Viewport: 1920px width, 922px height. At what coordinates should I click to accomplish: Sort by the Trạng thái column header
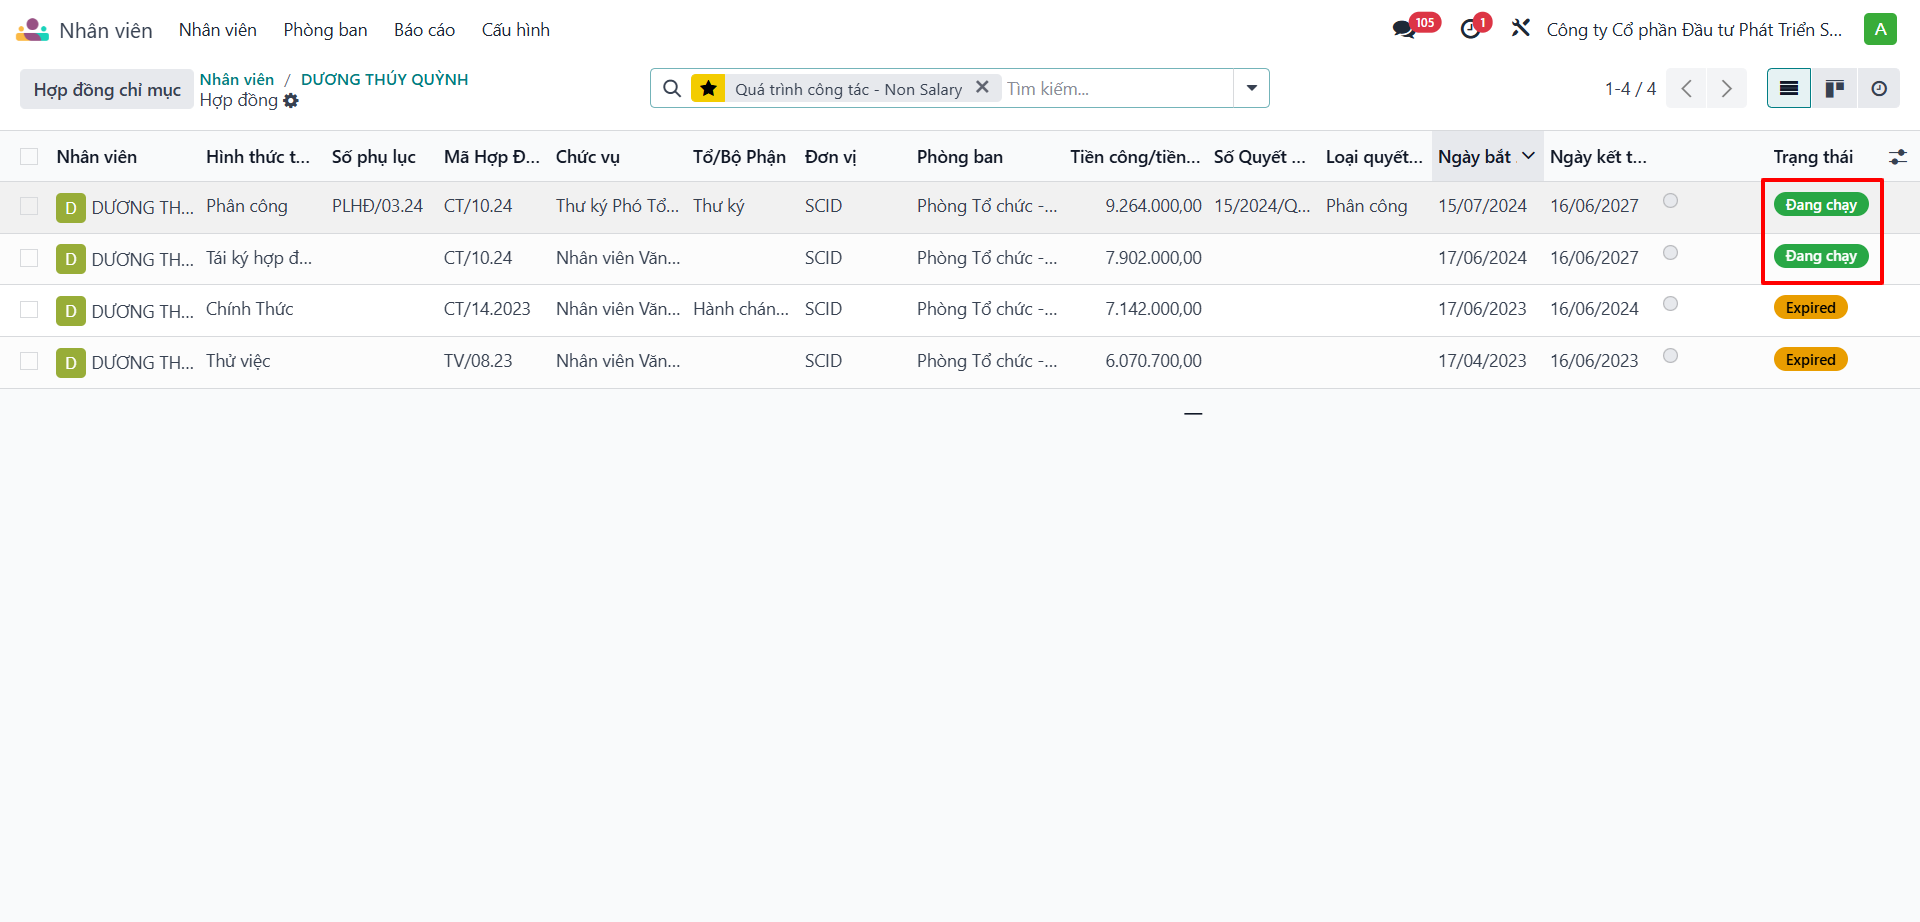1813,157
